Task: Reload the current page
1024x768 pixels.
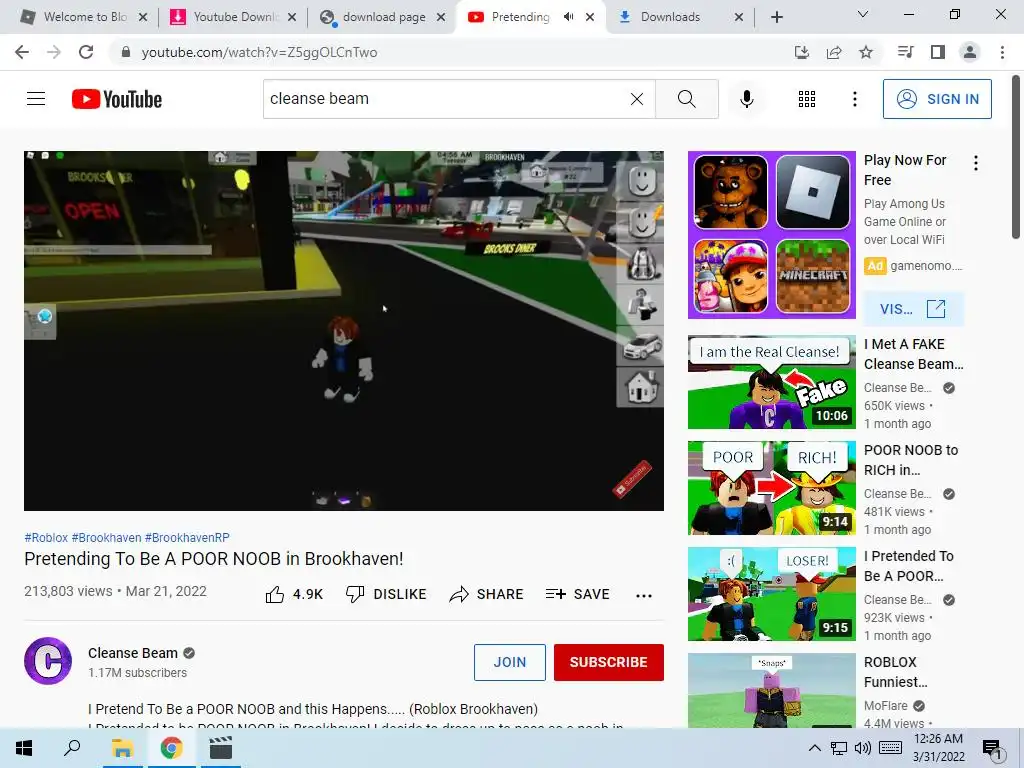Action: coord(86,52)
